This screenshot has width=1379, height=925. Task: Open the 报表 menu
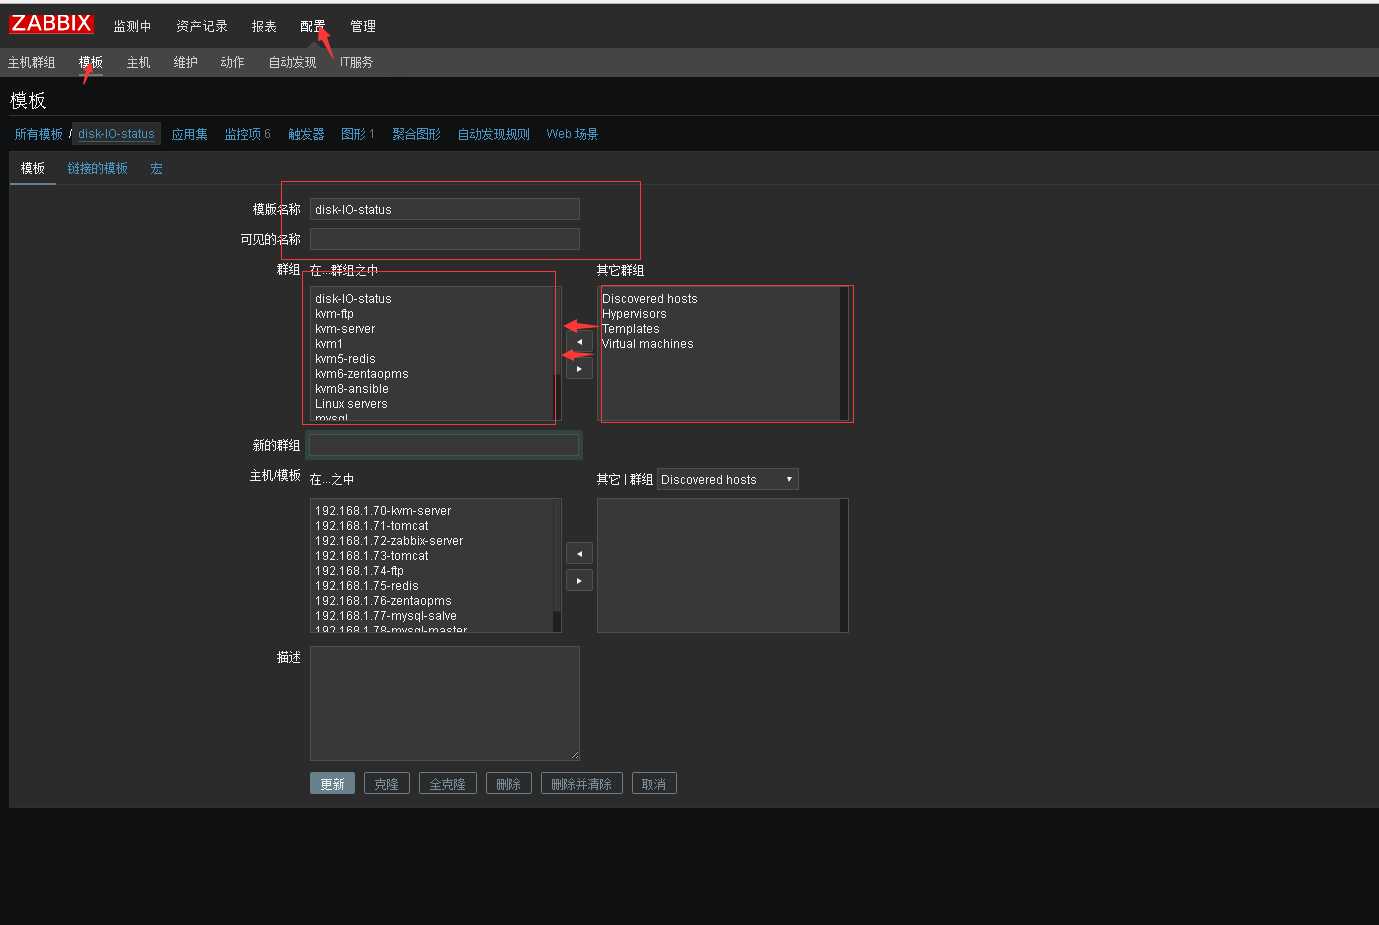pos(264,26)
